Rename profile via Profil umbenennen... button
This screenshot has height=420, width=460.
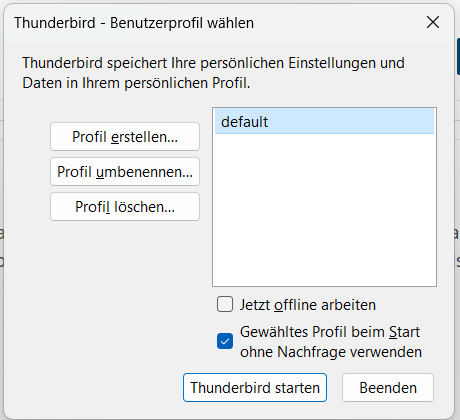[125, 172]
